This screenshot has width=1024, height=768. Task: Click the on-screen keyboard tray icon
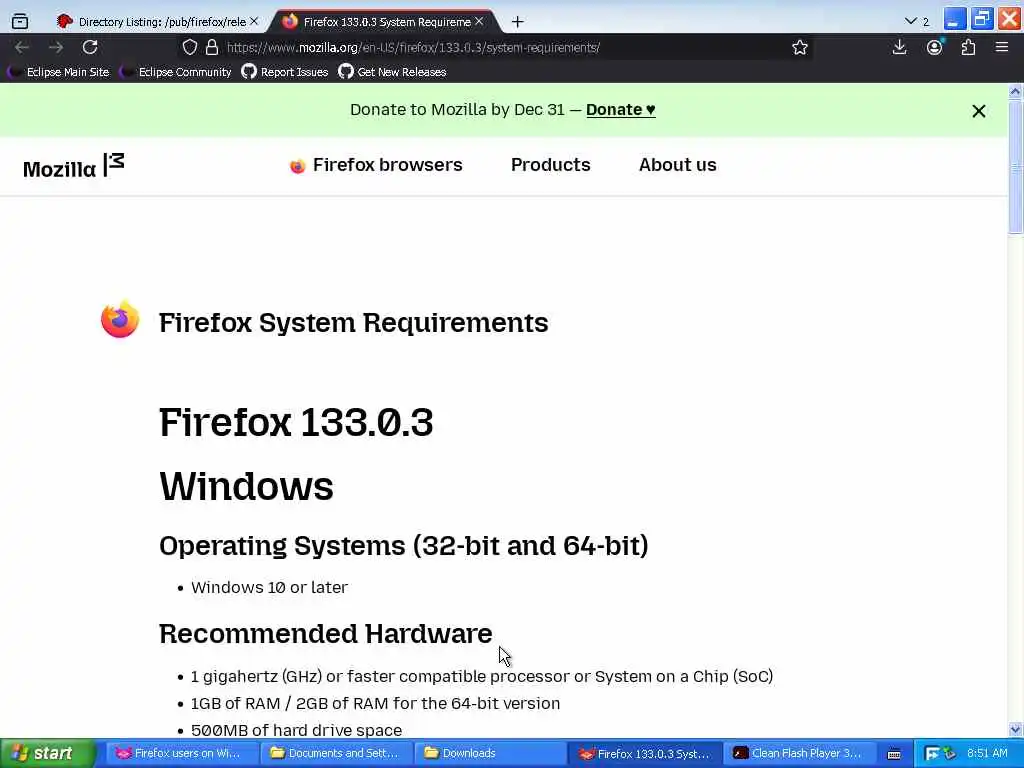click(894, 754)
